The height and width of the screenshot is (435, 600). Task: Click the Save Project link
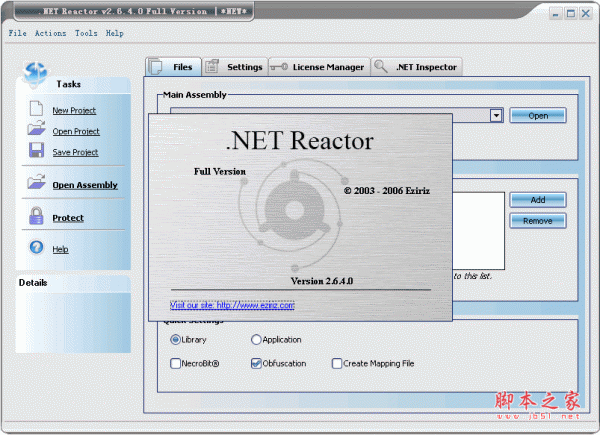(x=75, y=152)
